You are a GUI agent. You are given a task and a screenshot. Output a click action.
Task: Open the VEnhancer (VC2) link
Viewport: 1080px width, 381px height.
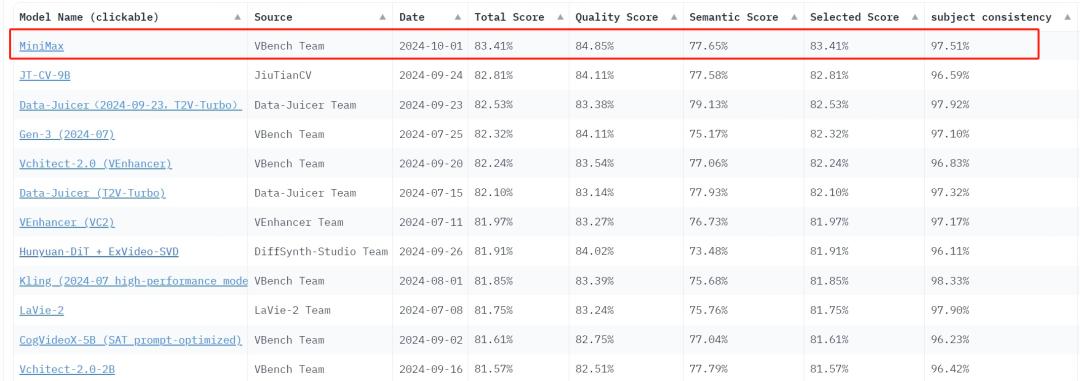(x=67, y=222)
